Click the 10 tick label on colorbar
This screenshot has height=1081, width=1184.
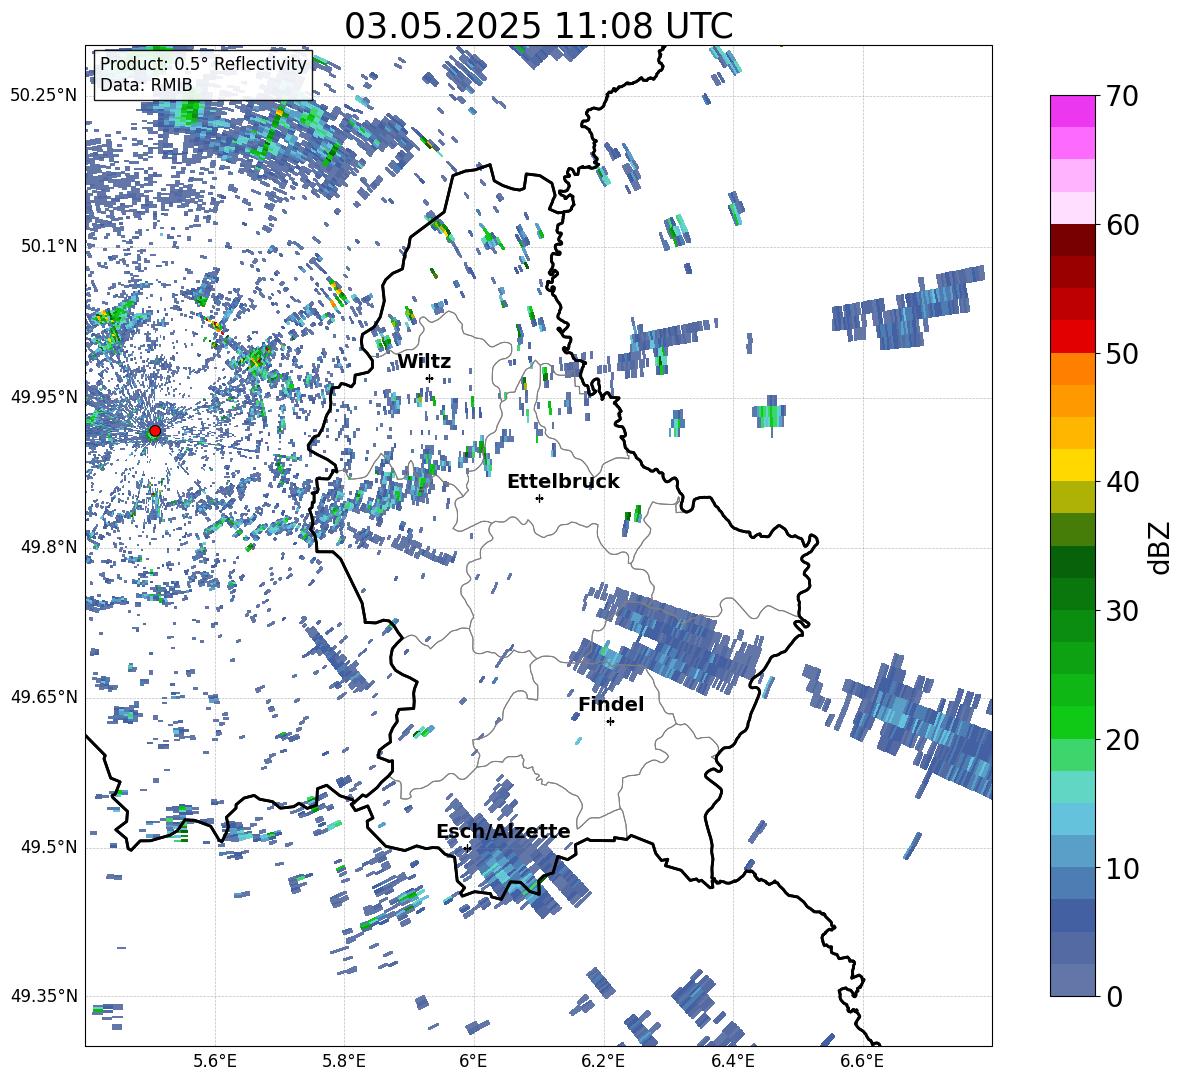[1122, 868]
